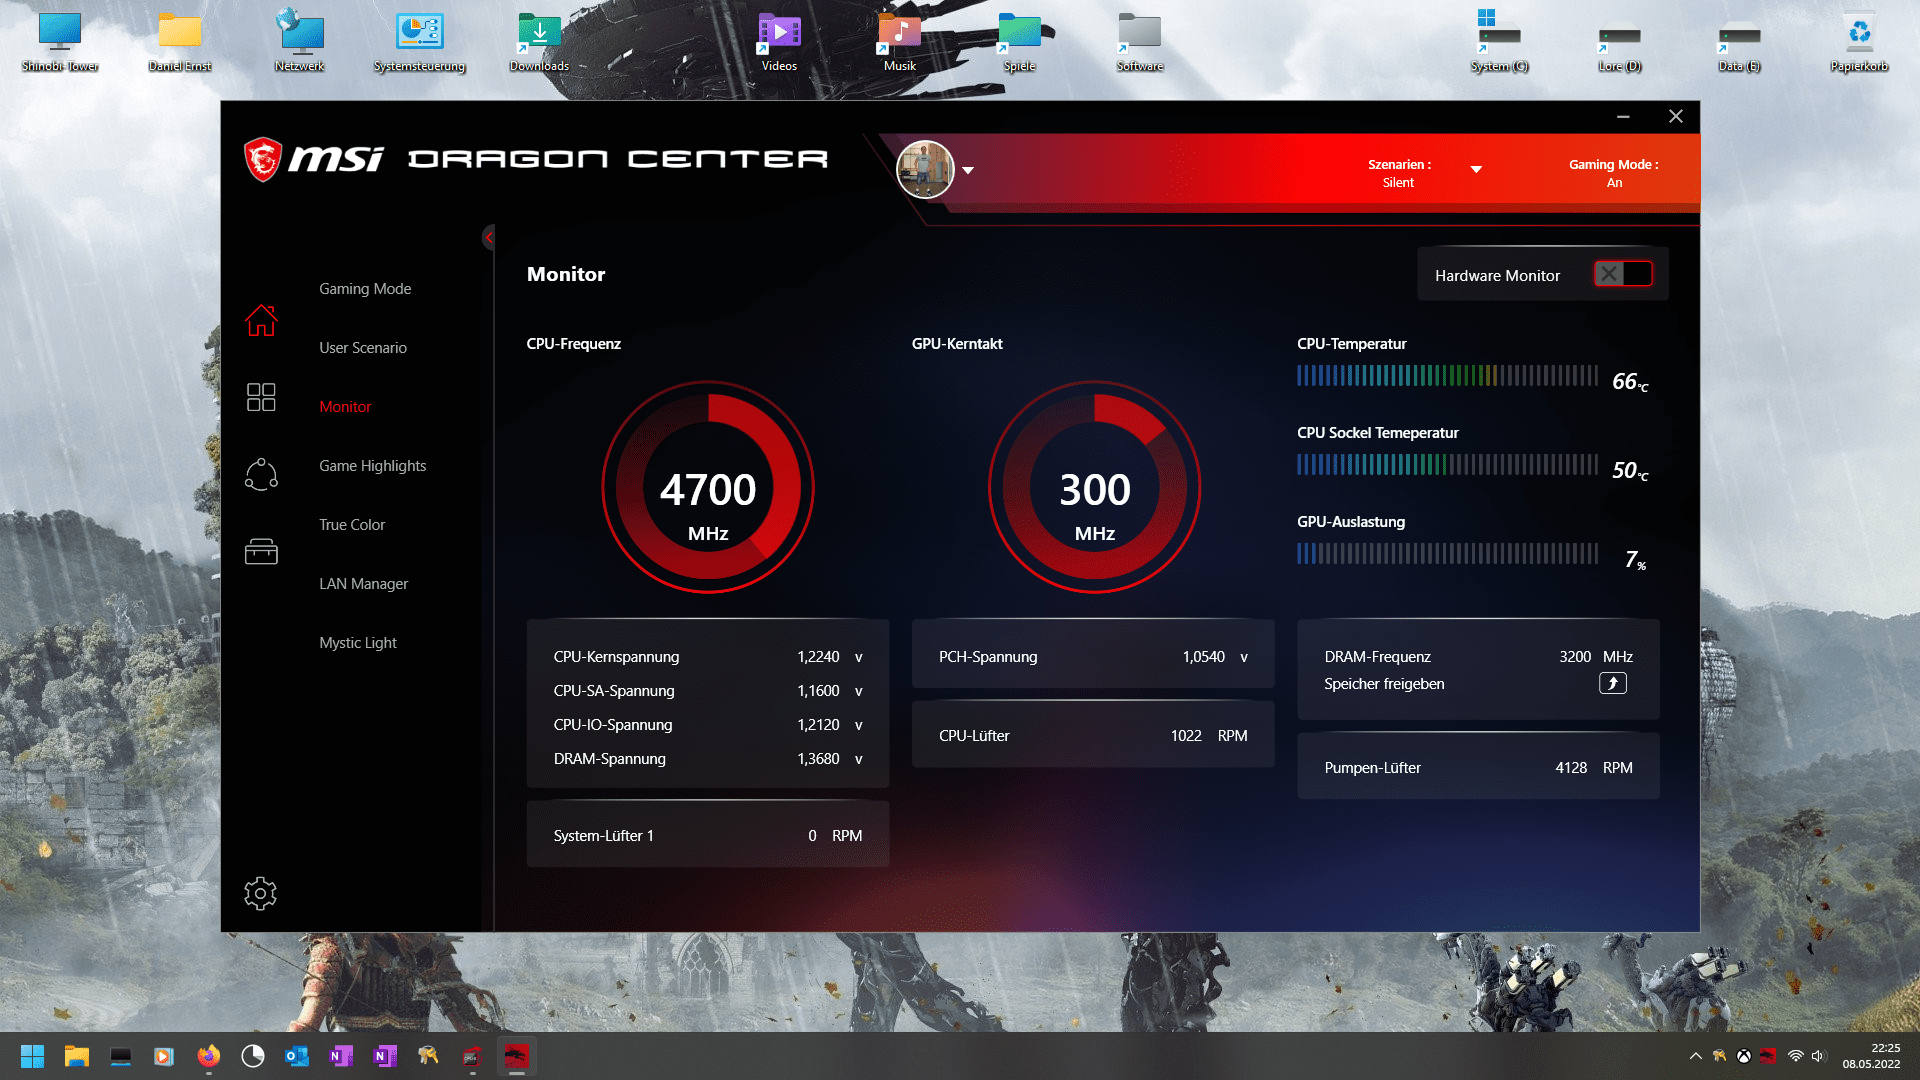Toggle the Hardware Monitor switch
This screenshot has height=1080, width=1920.
[x=1622, y=275]
